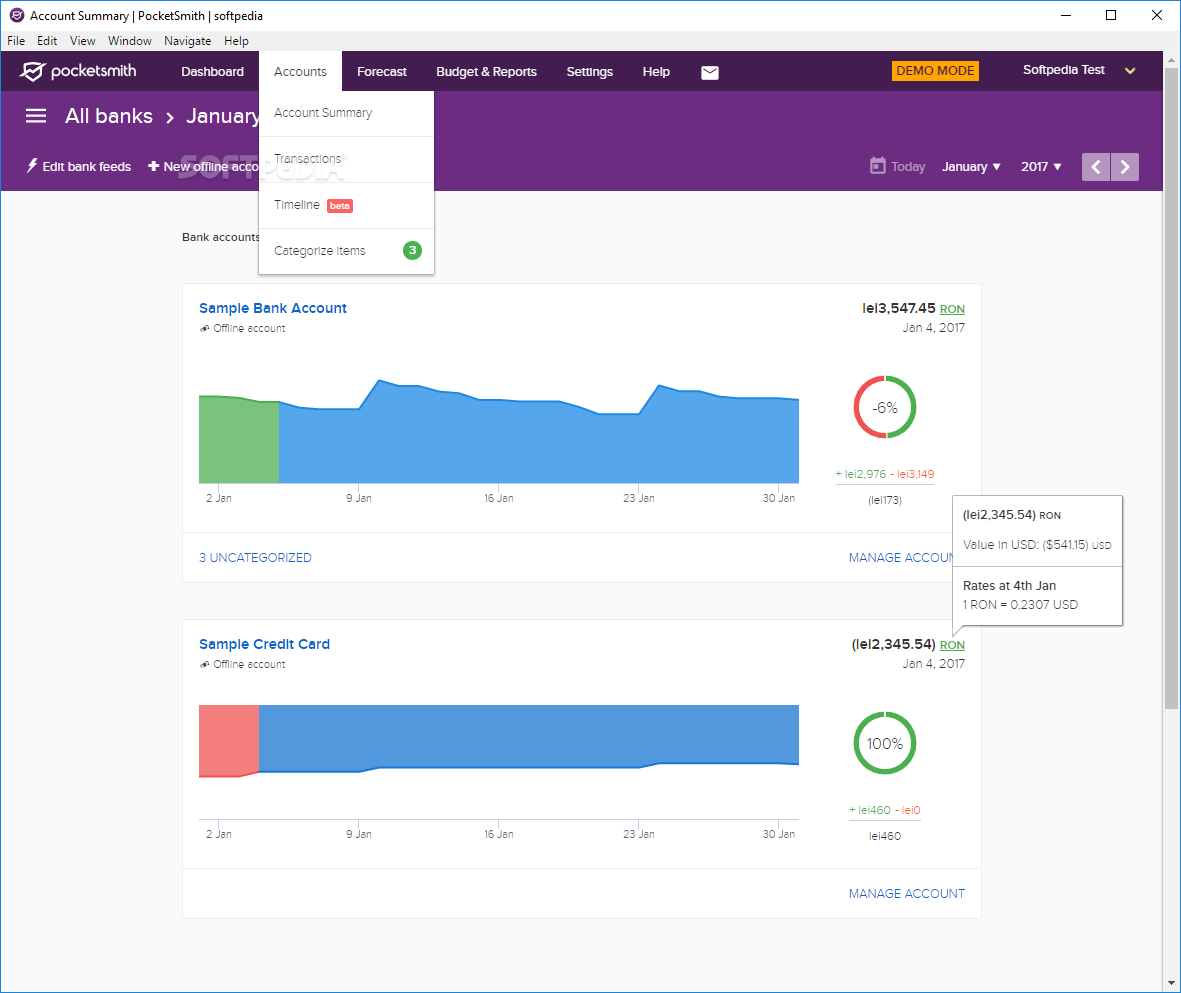Click the All banks breadcrumb
The image size is (1181, 993).
click(108, 116)
